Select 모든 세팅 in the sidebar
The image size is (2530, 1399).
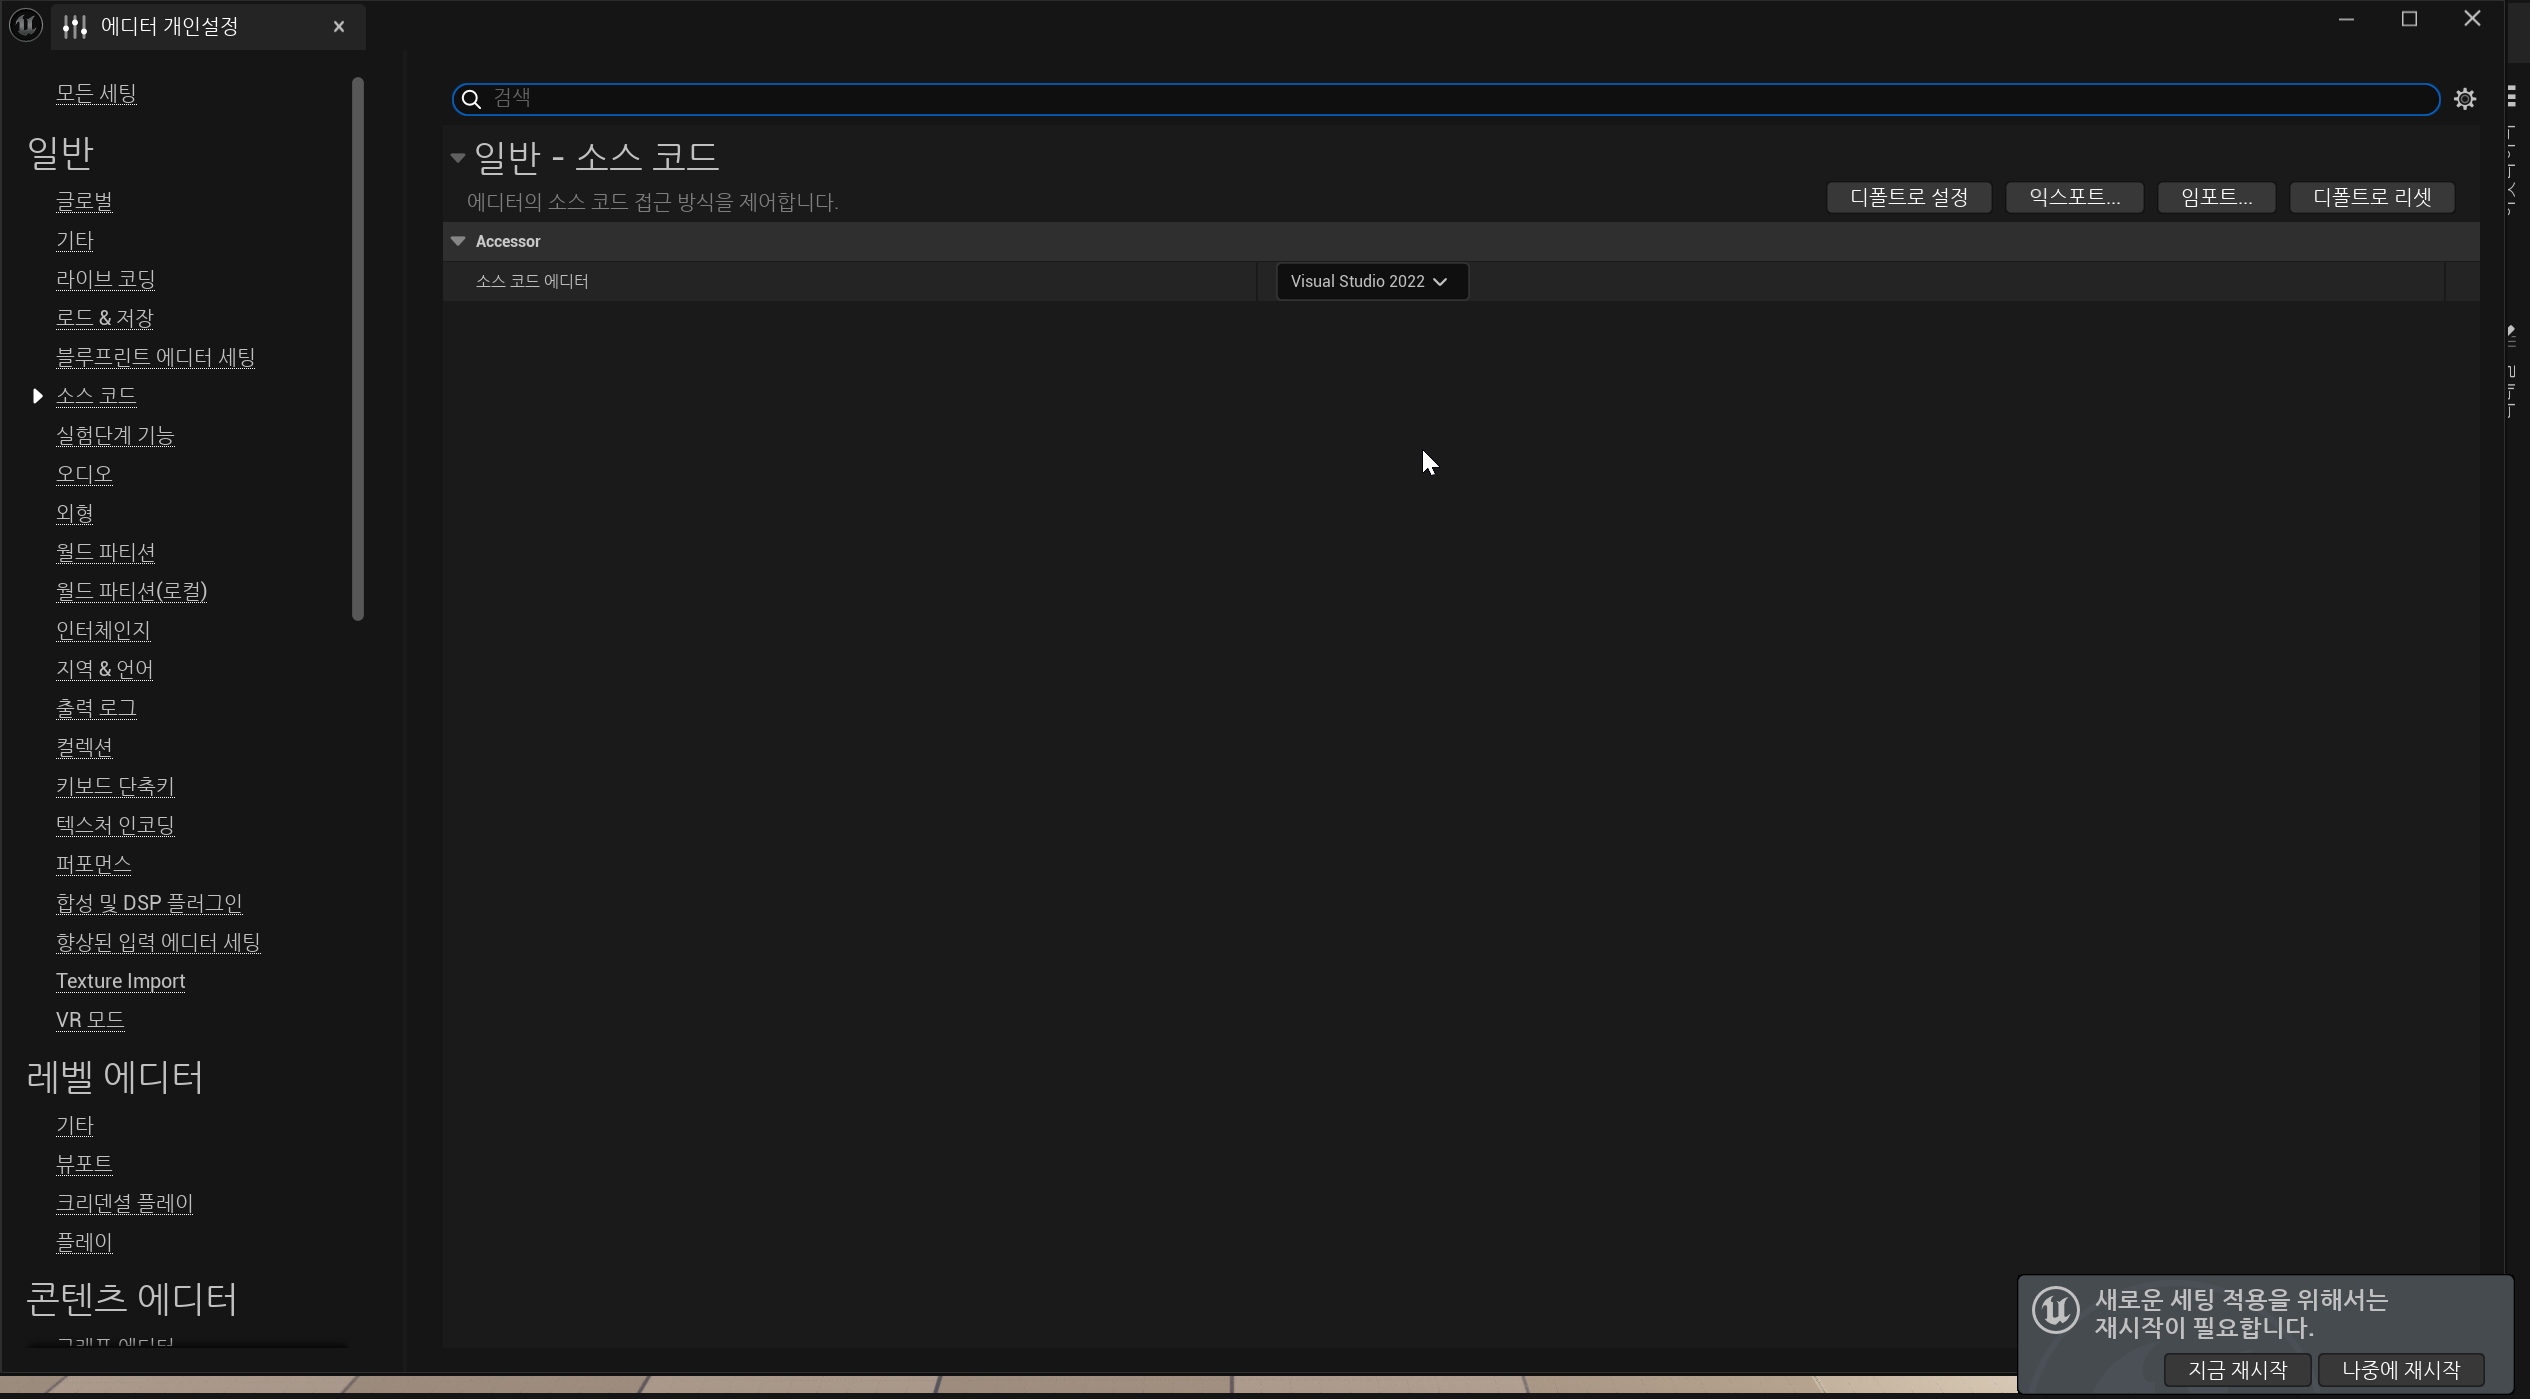[x=96, y=93]
